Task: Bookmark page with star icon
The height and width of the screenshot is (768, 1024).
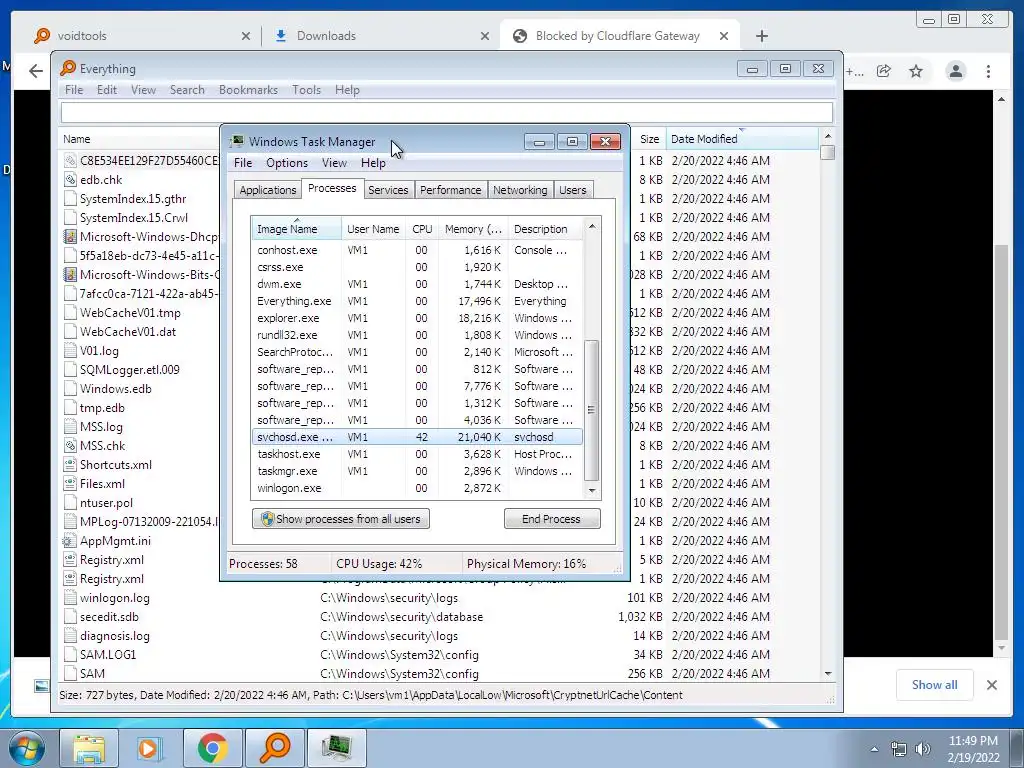Action: (916, 71)
